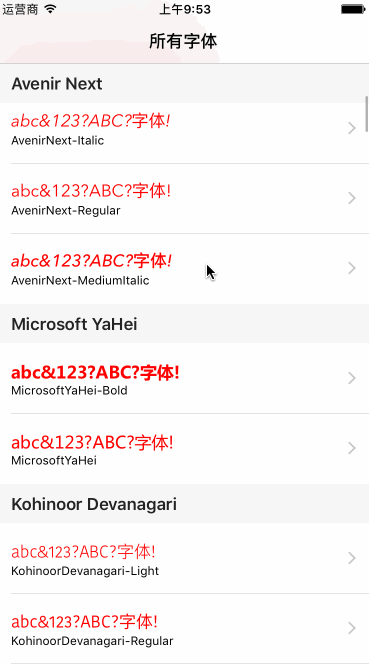Image resolution: width=369 pixels, height=665 pixels.
Task: Open the MicrosoftYaHei-Bold font entry
Action: click(184, 378)
